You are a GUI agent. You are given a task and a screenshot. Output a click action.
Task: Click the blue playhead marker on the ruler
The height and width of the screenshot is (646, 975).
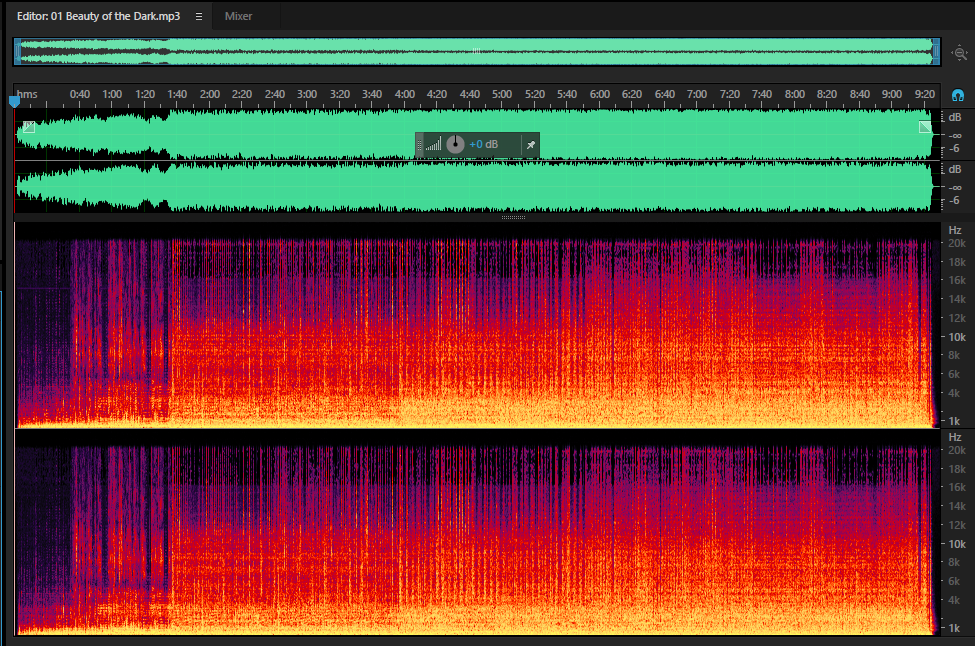(x=14, y=101)
